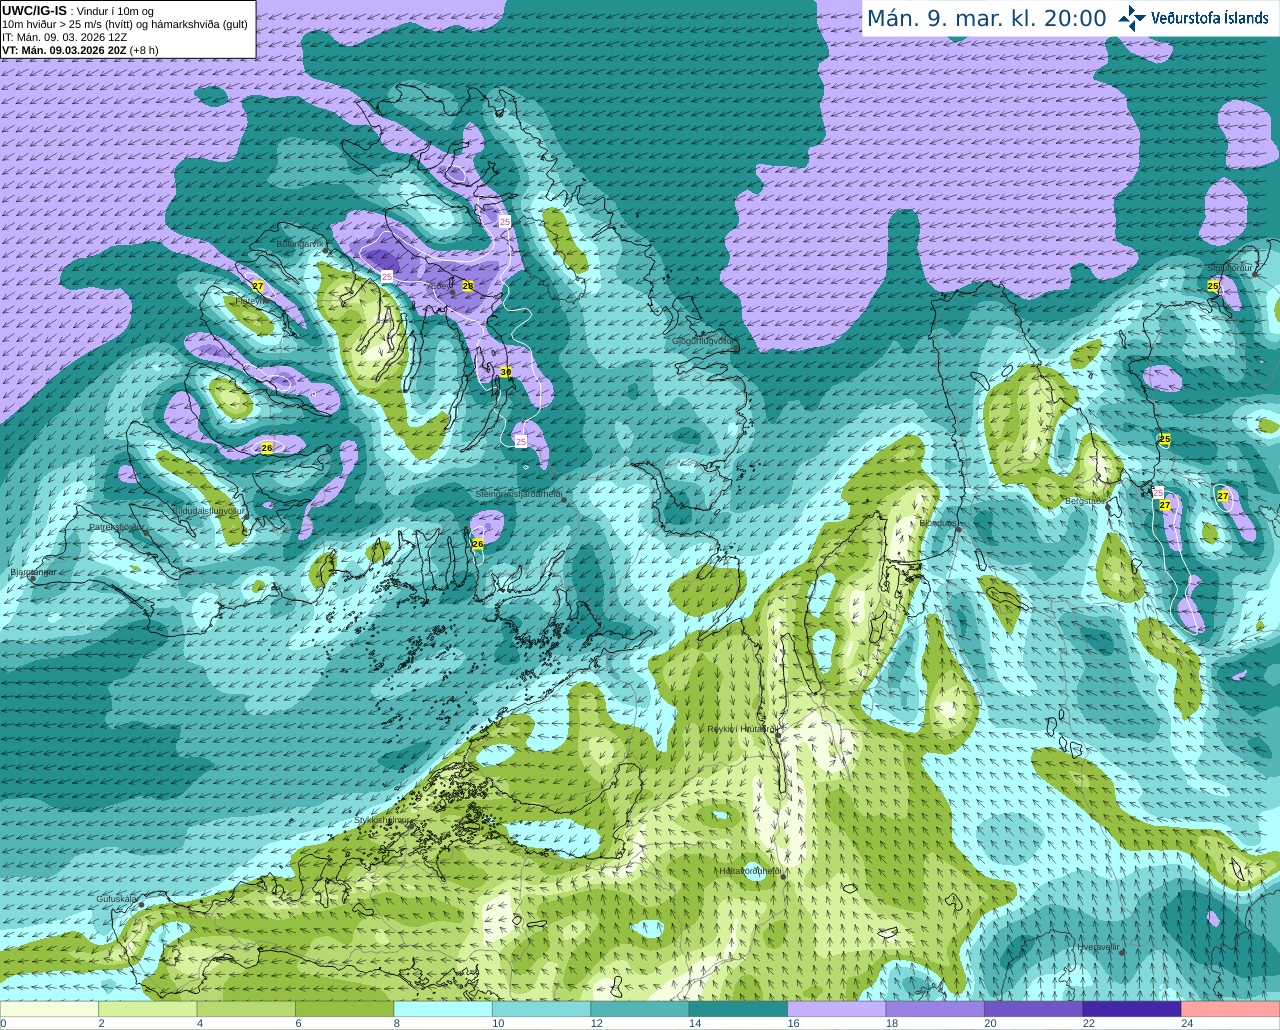Click the 14–16 m/s dark teal legend swatch

739,1009
